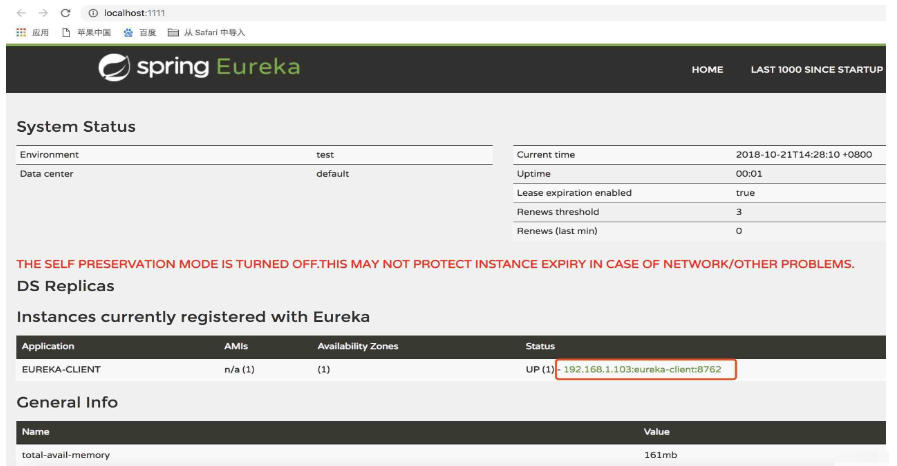
Task: Open the 百度 bookmark
Action: pos(140,33)
